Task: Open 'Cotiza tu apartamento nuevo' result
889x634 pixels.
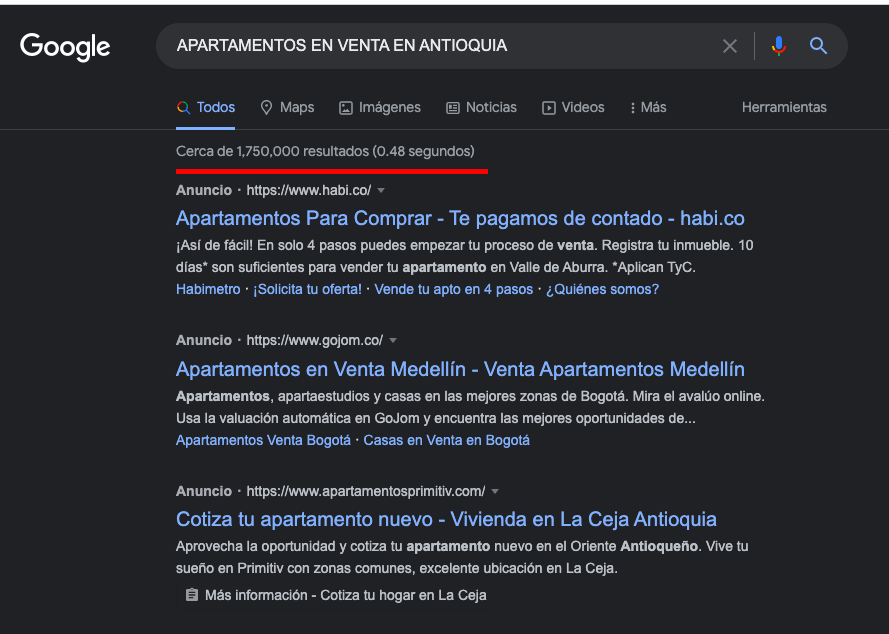Action: click(x=446, y=519)
